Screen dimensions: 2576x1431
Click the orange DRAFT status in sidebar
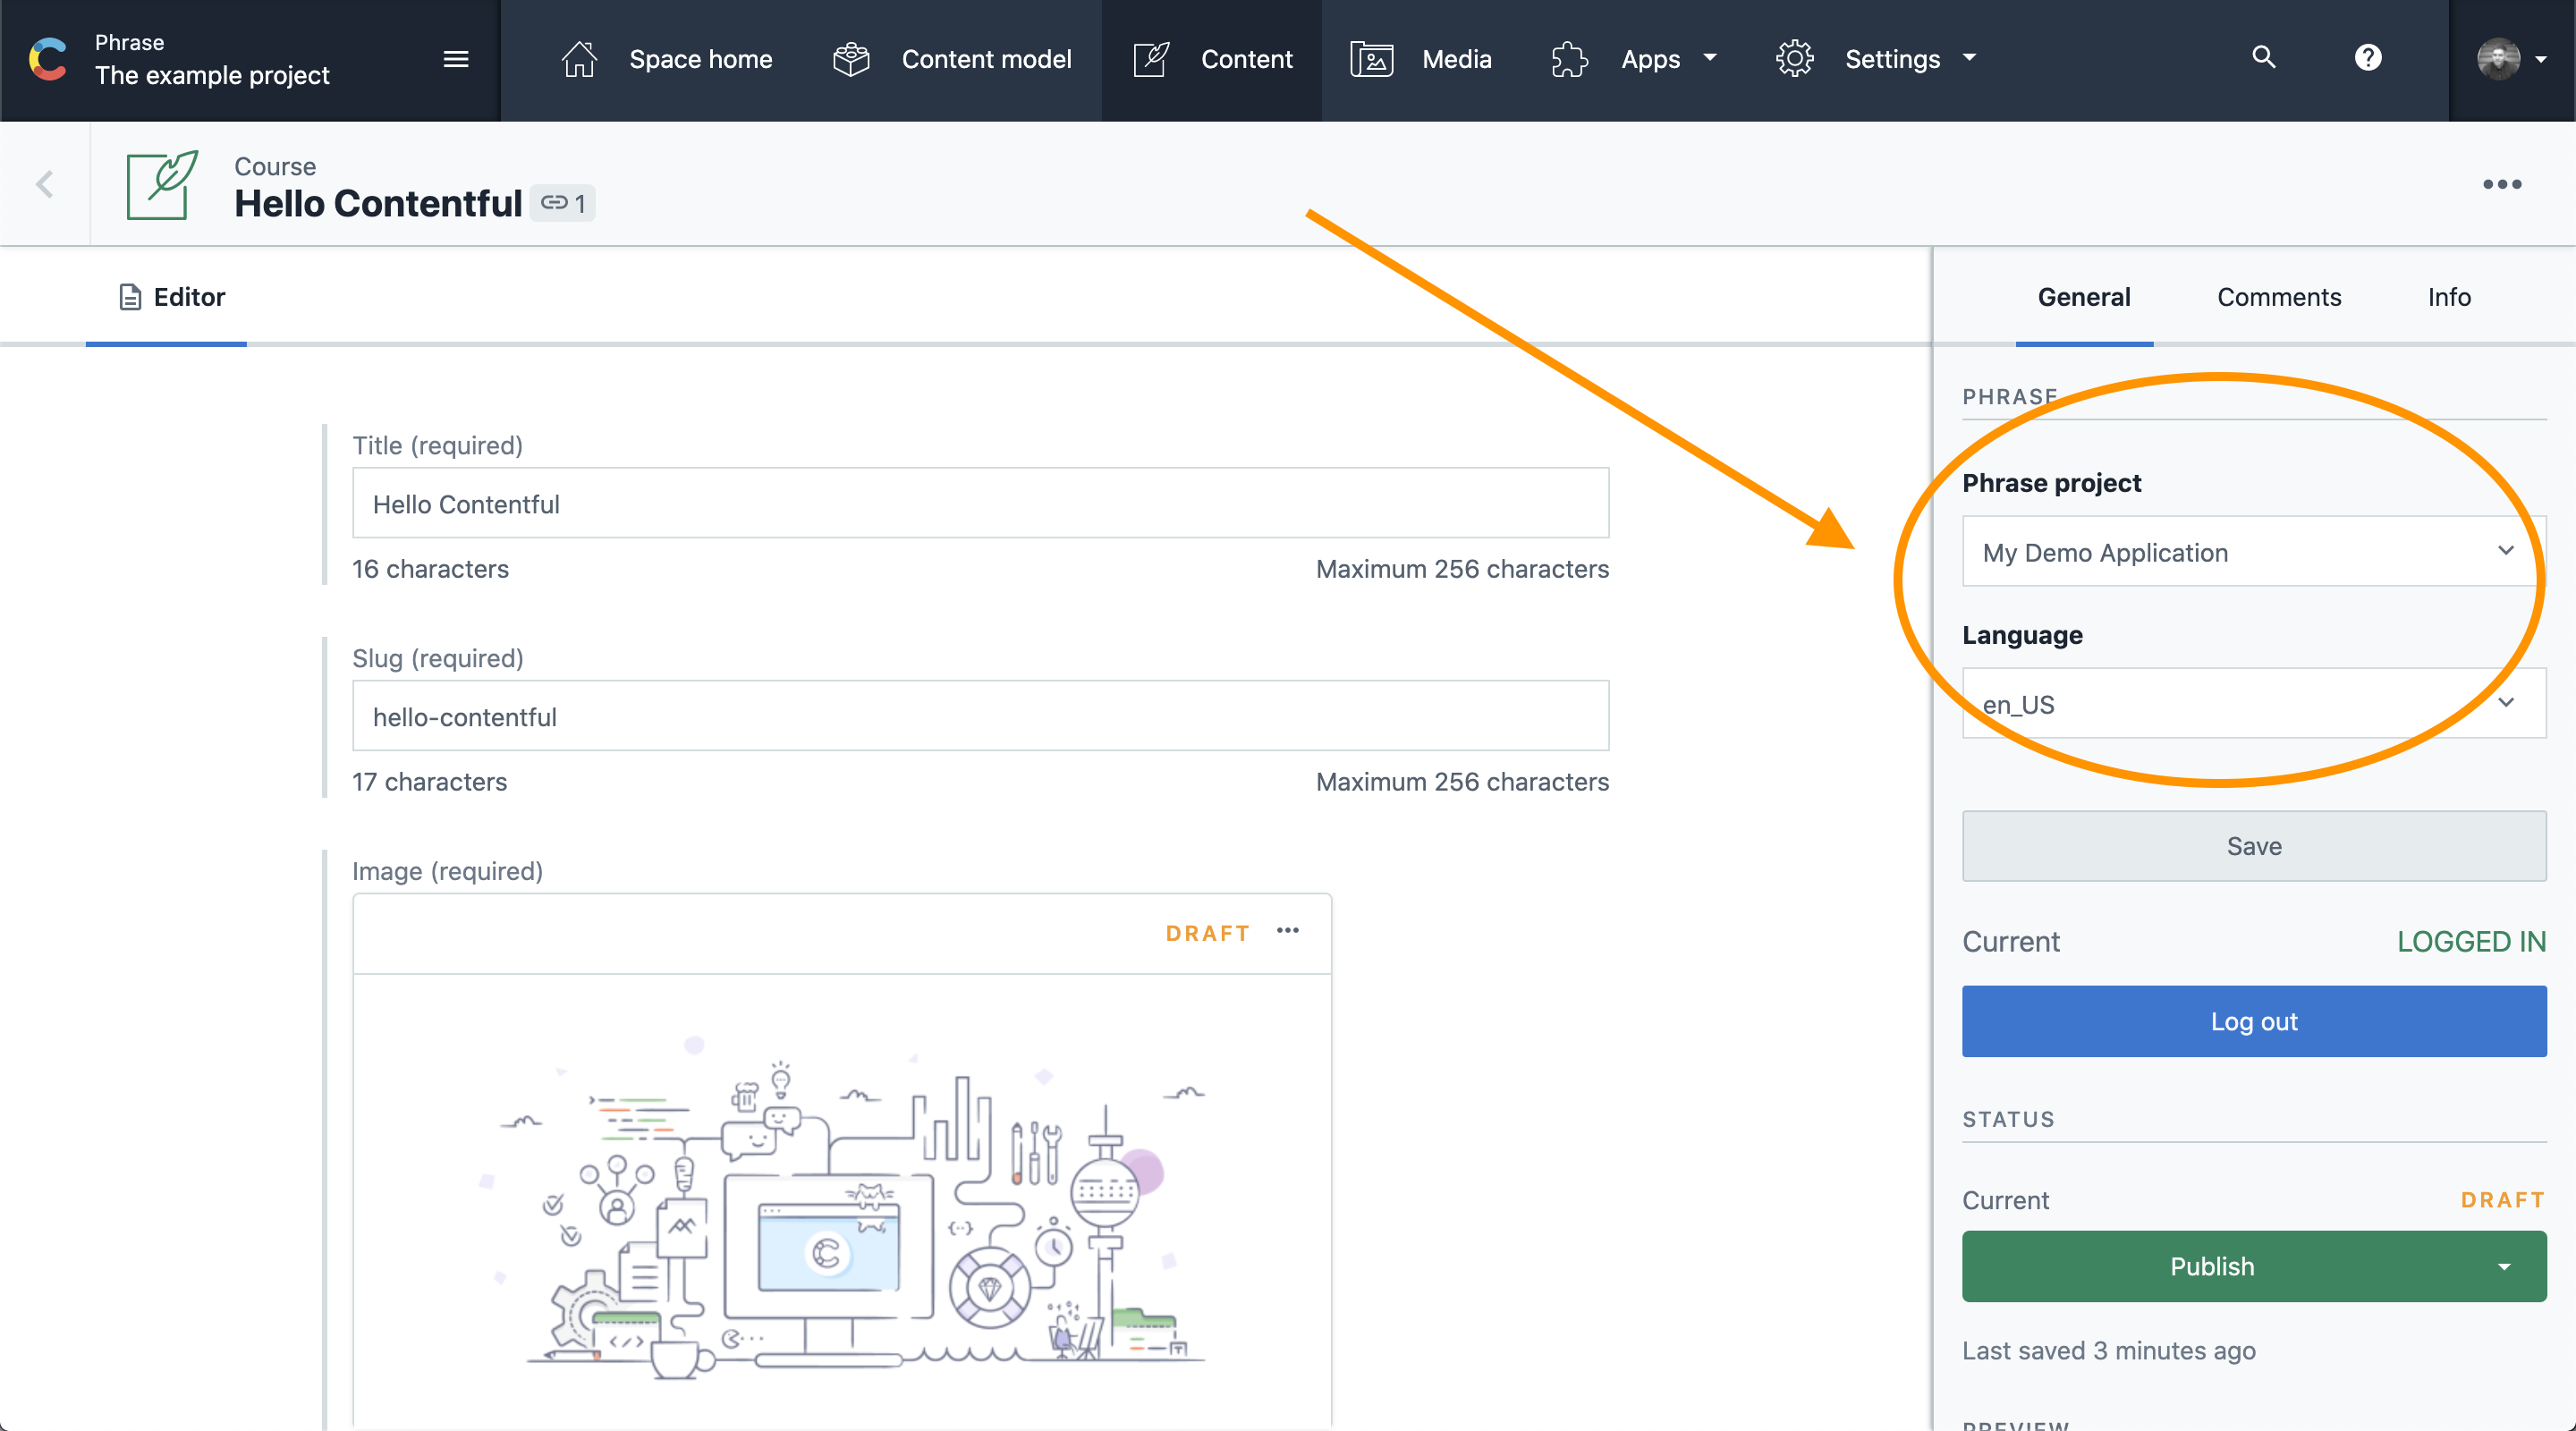click(2503, 1200)
